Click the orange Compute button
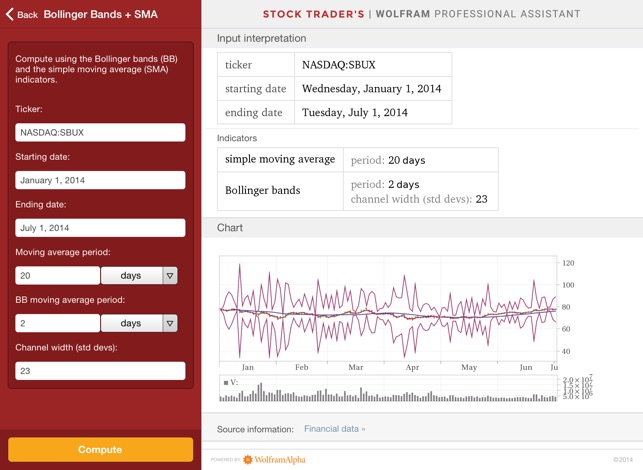The height and width of the screenshot is (470, 643). coord(100,449)
